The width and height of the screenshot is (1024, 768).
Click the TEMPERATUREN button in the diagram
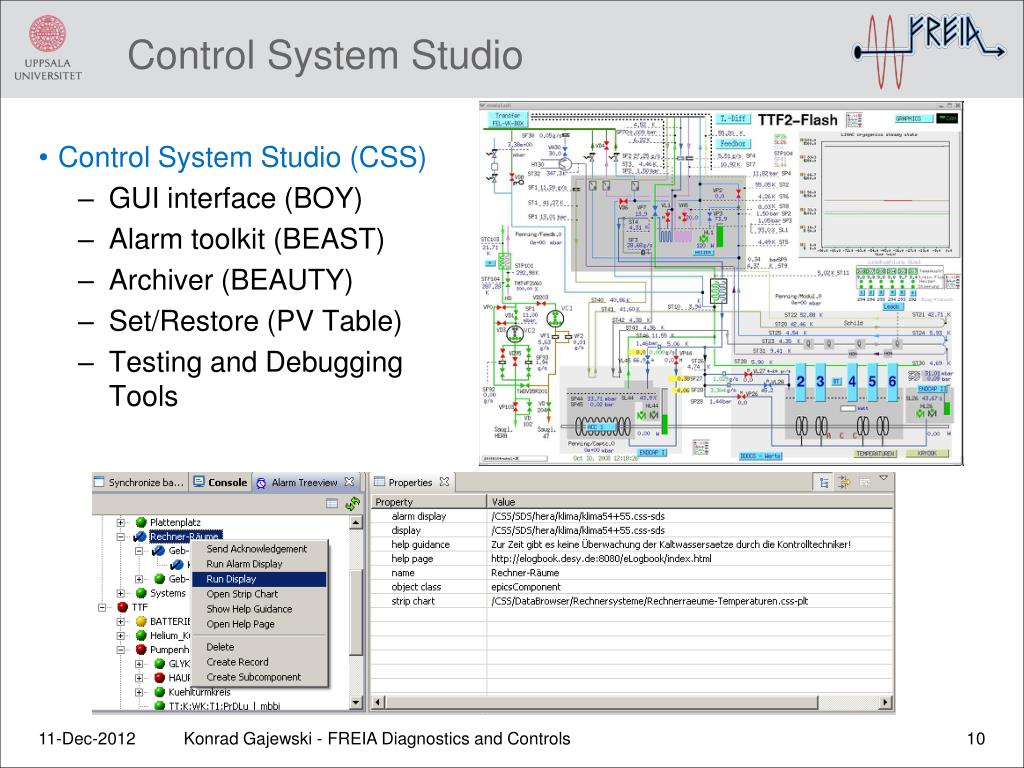pos(875,453)
